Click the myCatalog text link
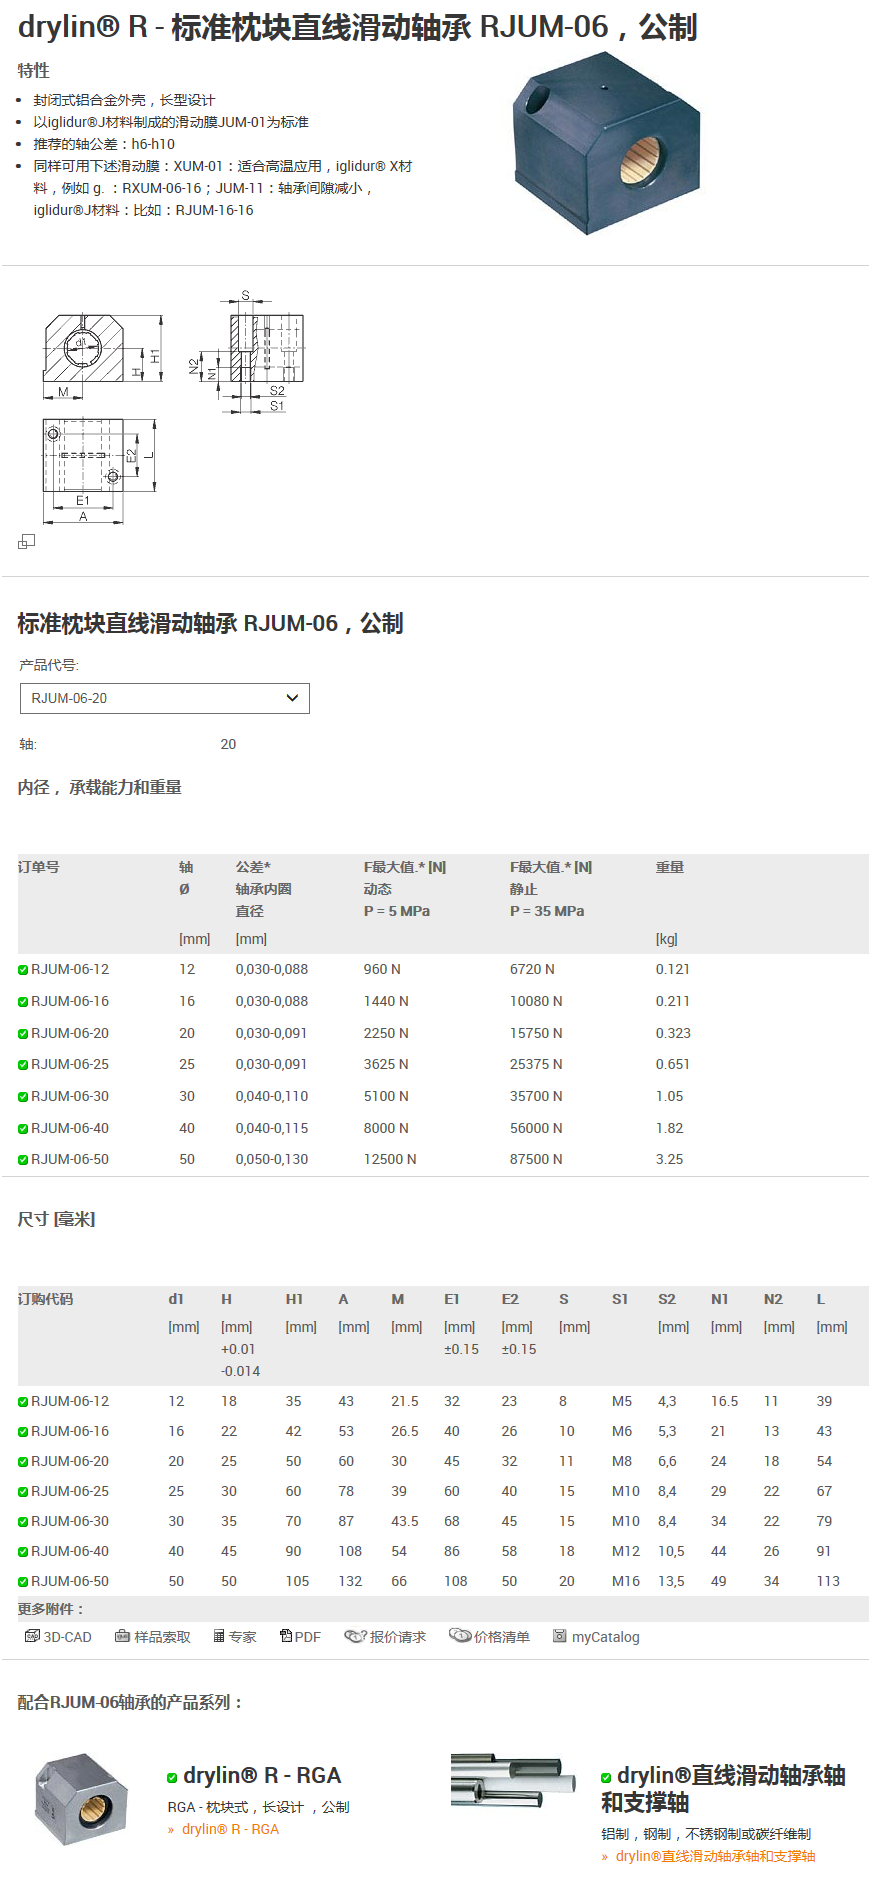The image size is (888, 1883). pyautogui.click(x=605, y=1637)
